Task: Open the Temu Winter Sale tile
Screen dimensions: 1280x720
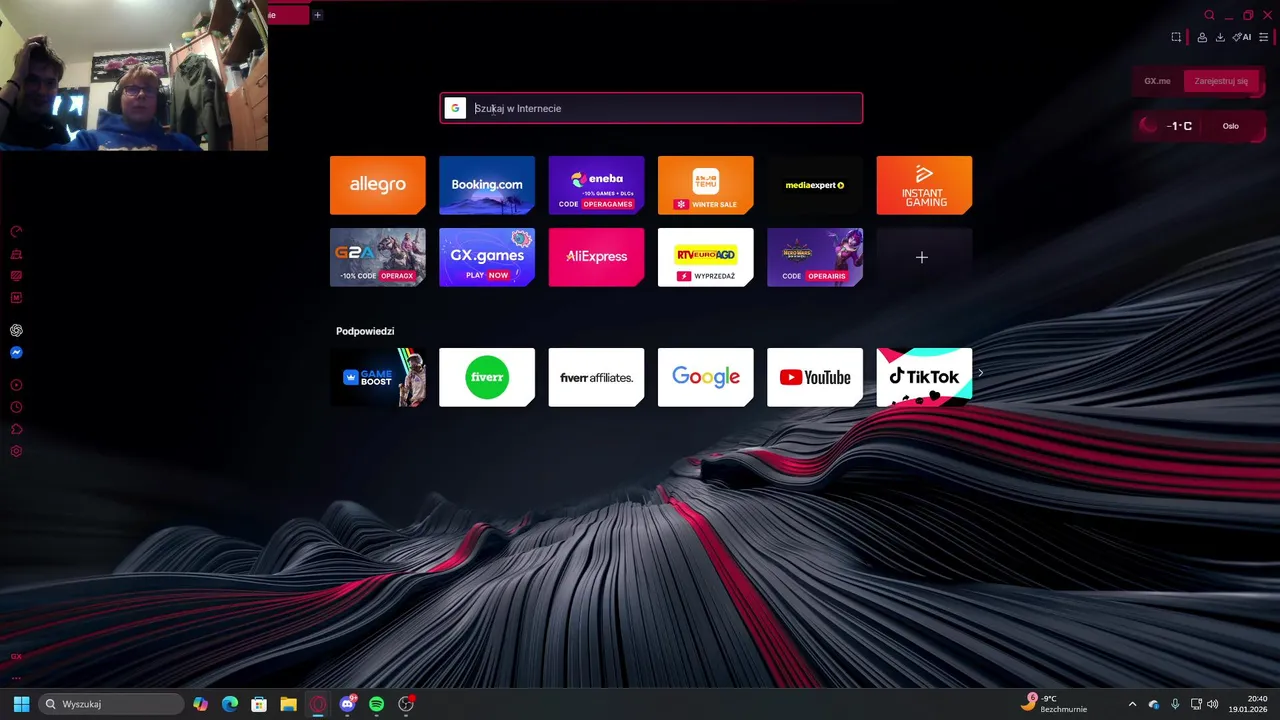Action: point(705,185)
